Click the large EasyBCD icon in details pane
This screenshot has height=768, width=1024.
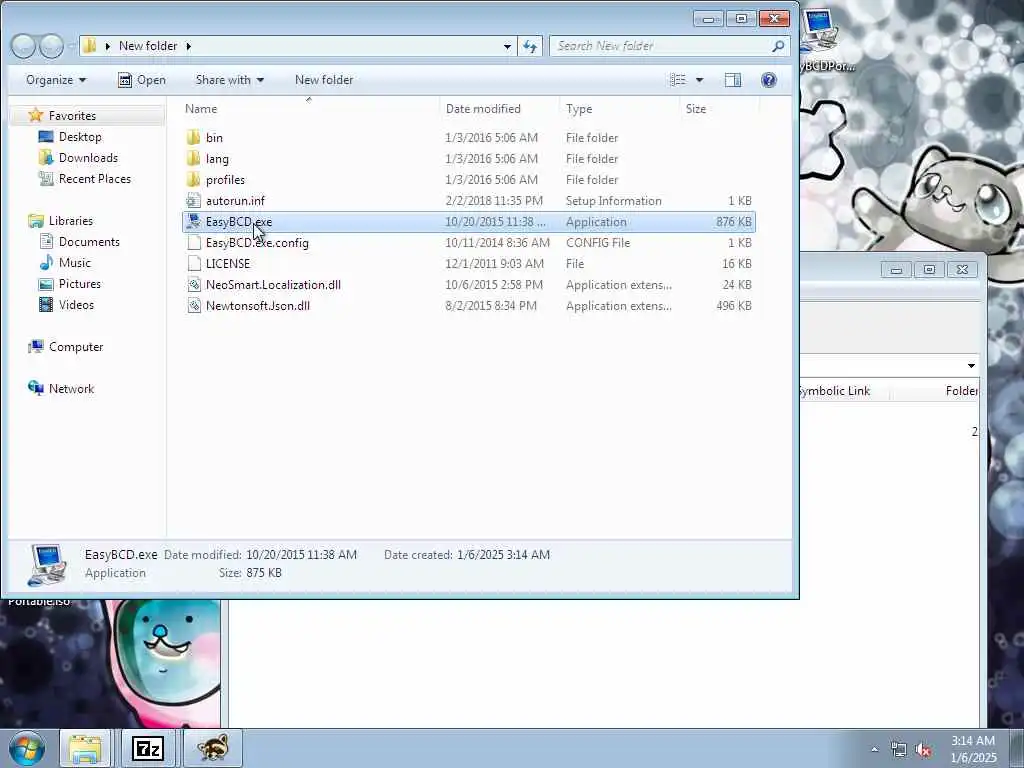(x=47, y=564)
